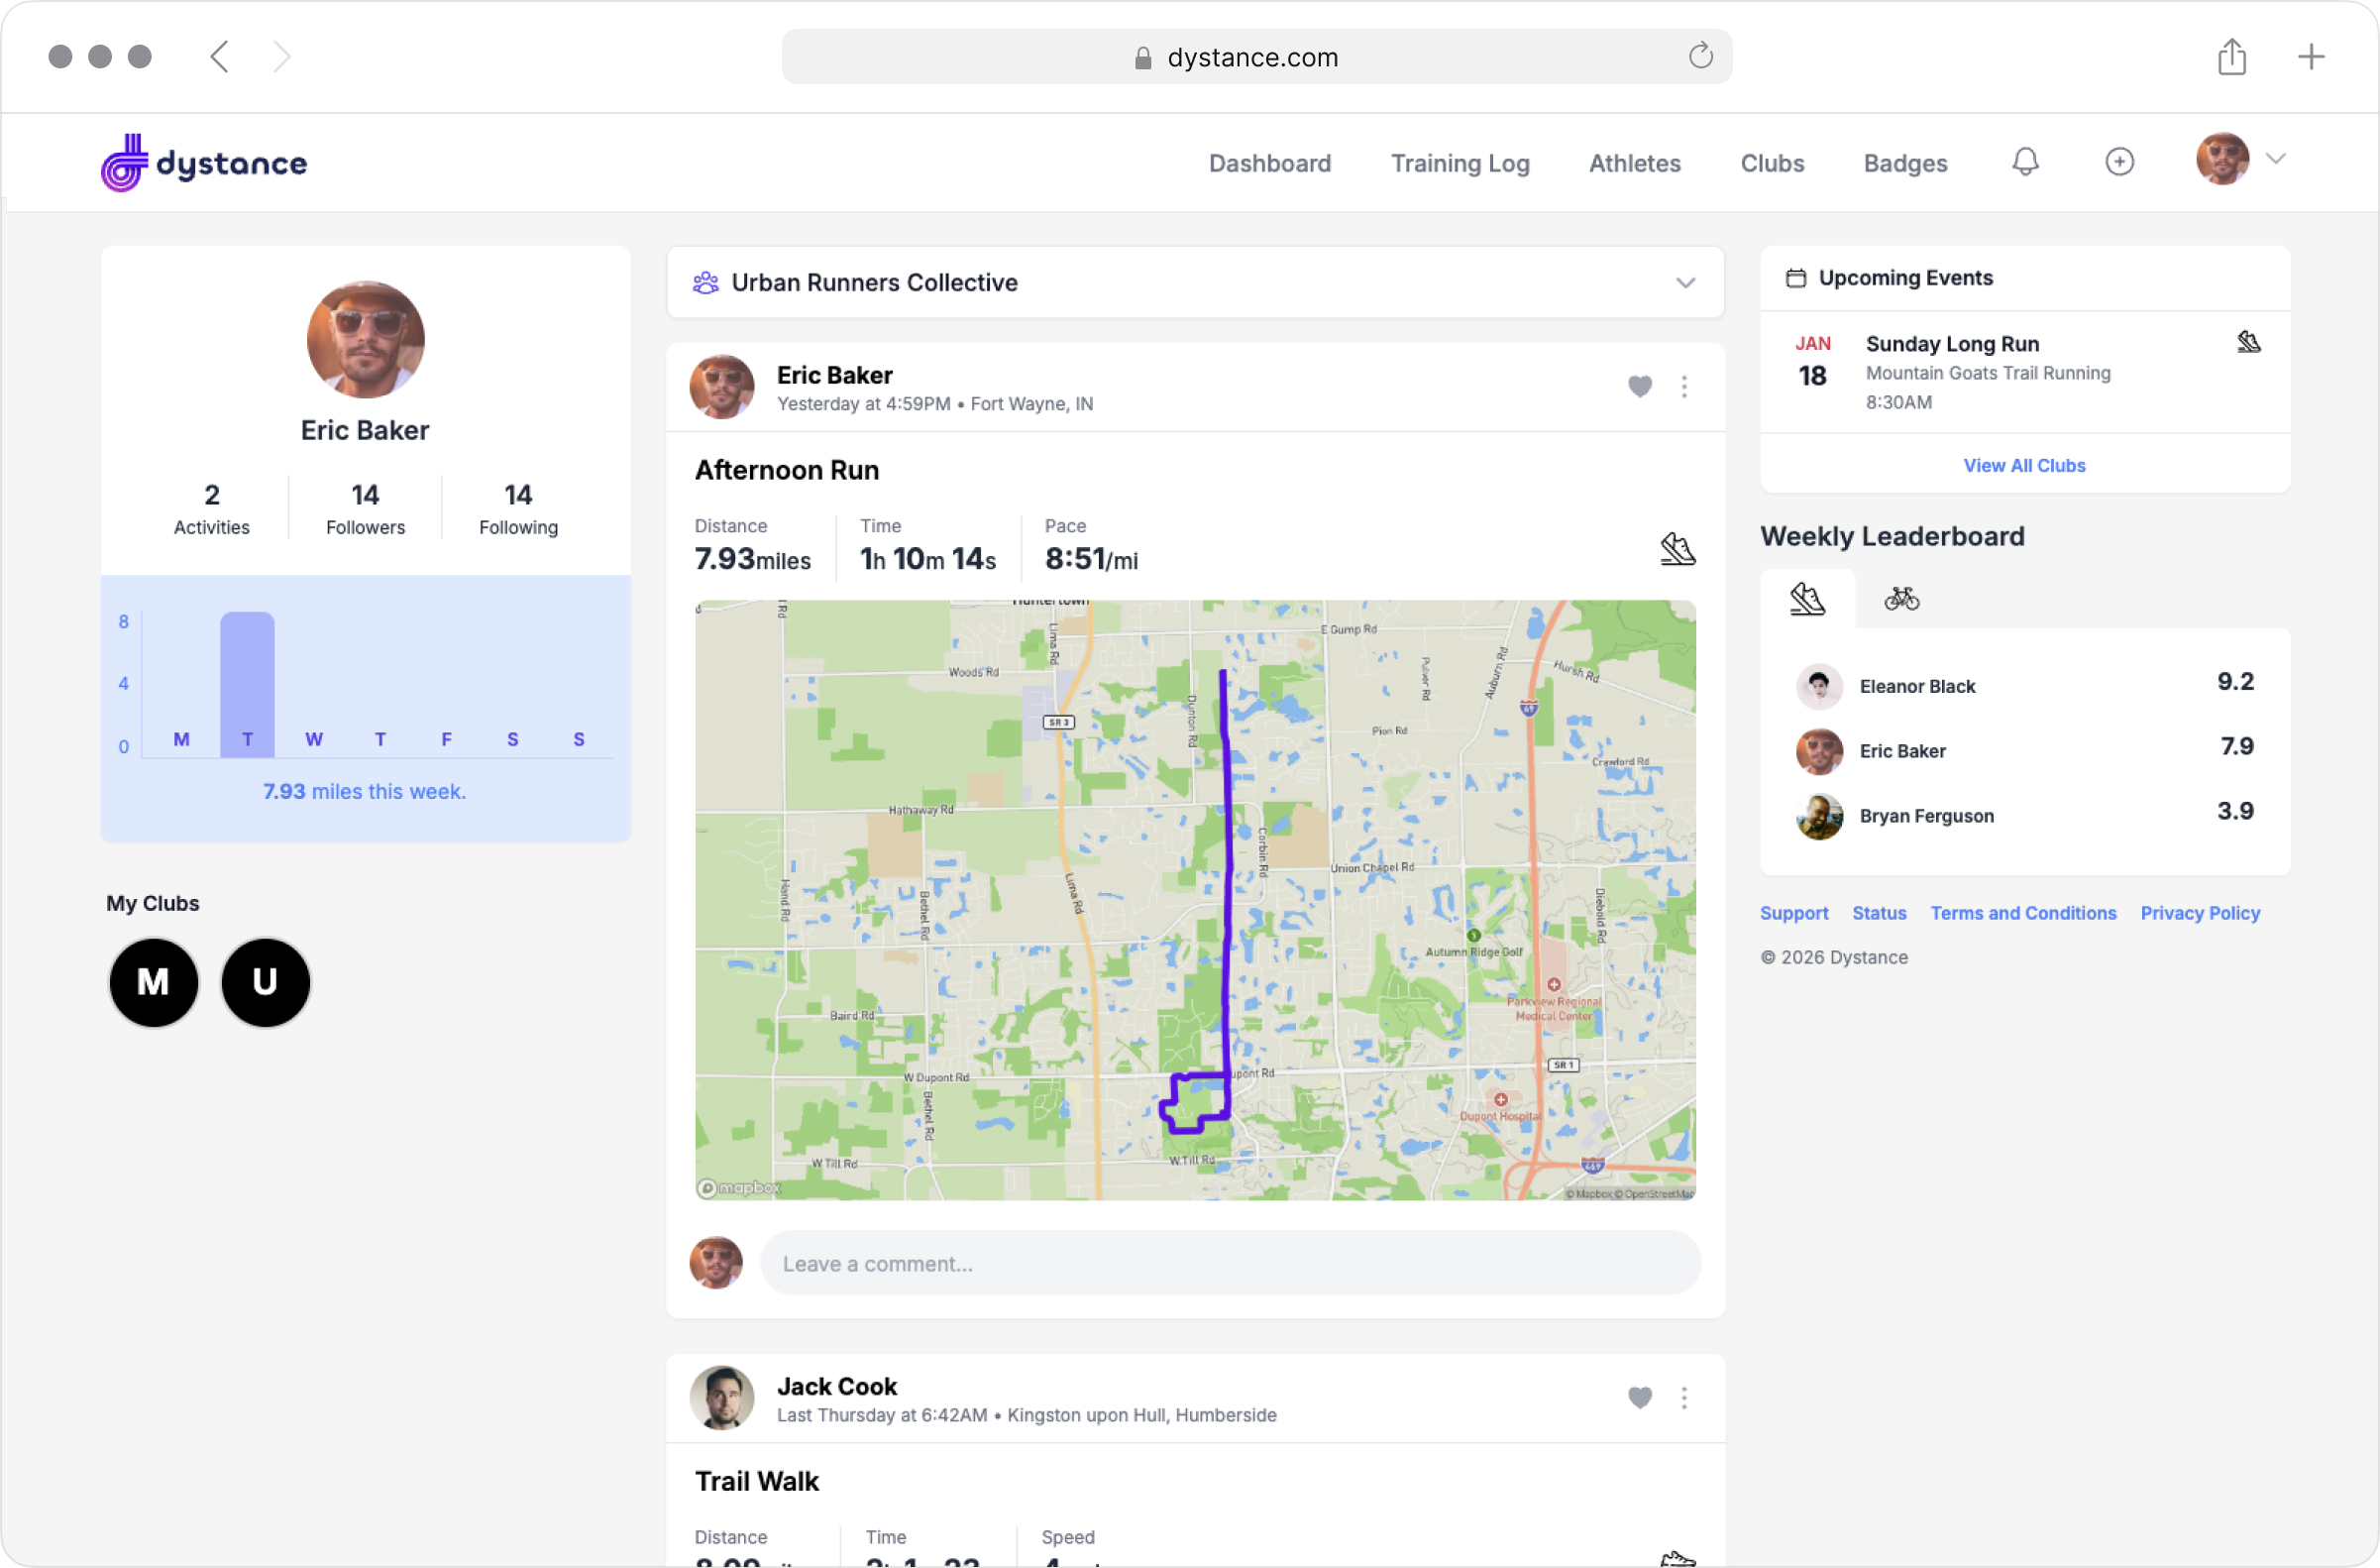Open the M club badge

pyautogui.click(x=153, y=982)
